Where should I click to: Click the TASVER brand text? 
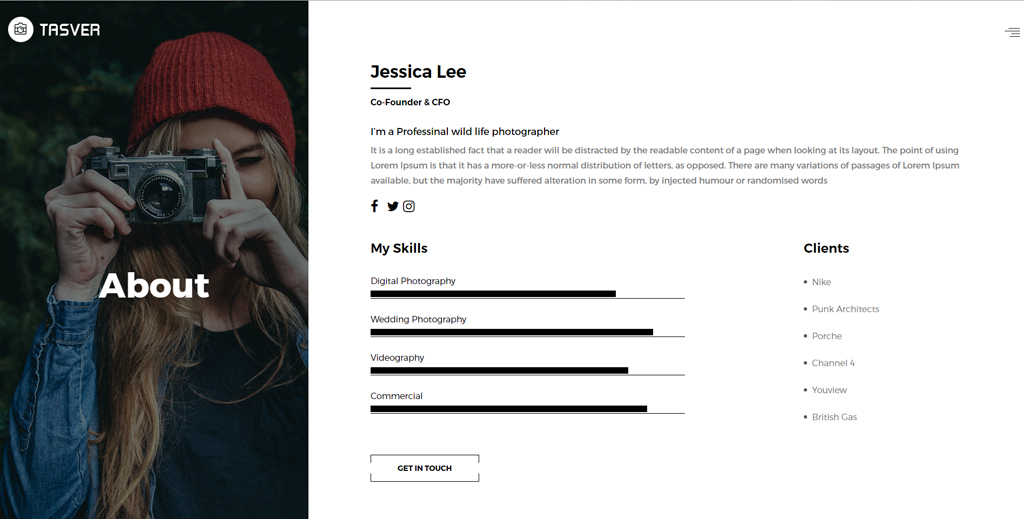(70, 29)
